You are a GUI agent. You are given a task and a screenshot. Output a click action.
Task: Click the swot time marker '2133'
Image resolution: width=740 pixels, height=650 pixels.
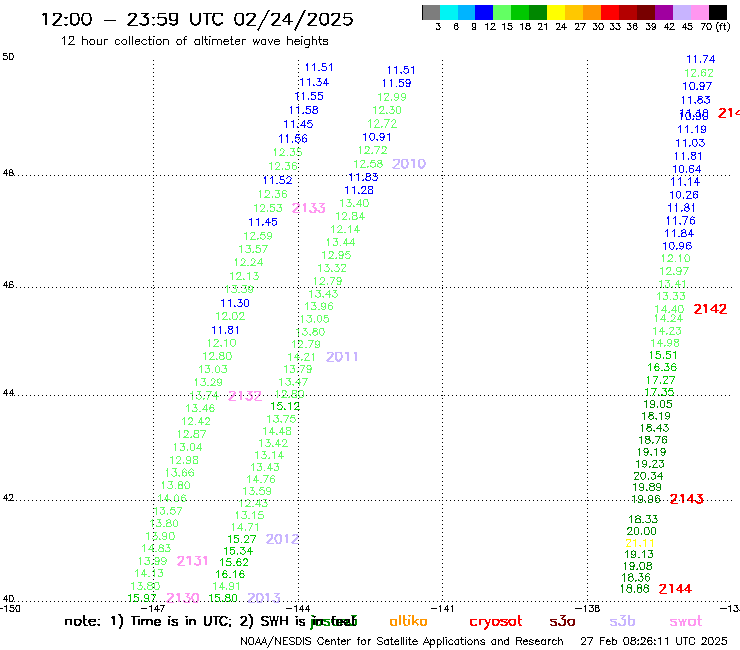tap(309, 208)
